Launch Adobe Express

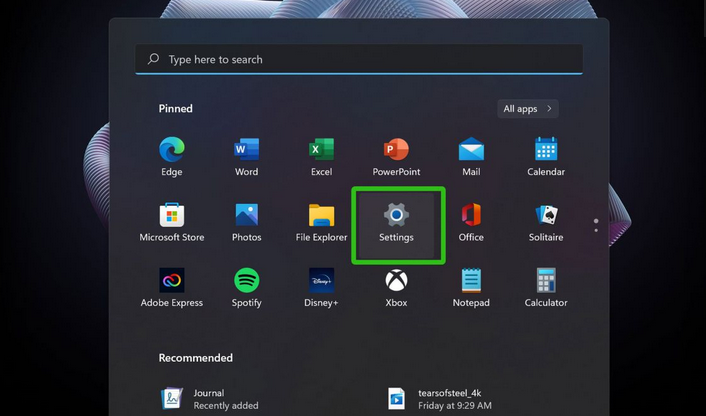172,288
